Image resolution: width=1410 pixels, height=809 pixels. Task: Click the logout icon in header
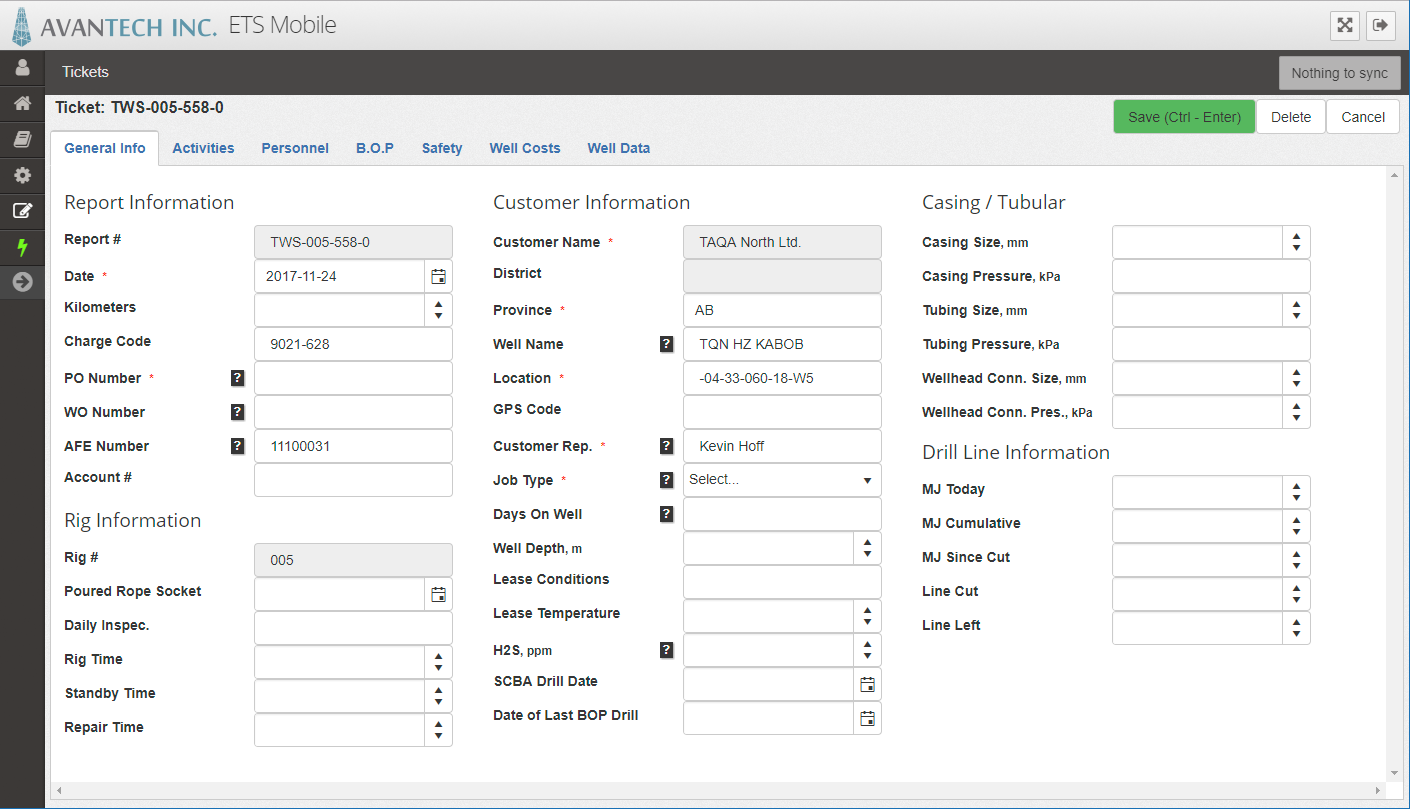pos(1381,25)
